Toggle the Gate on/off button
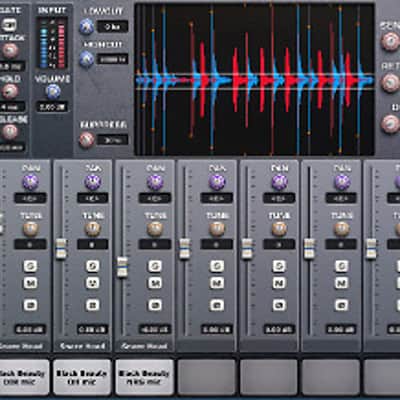400x400 pixels. [9, 25]
